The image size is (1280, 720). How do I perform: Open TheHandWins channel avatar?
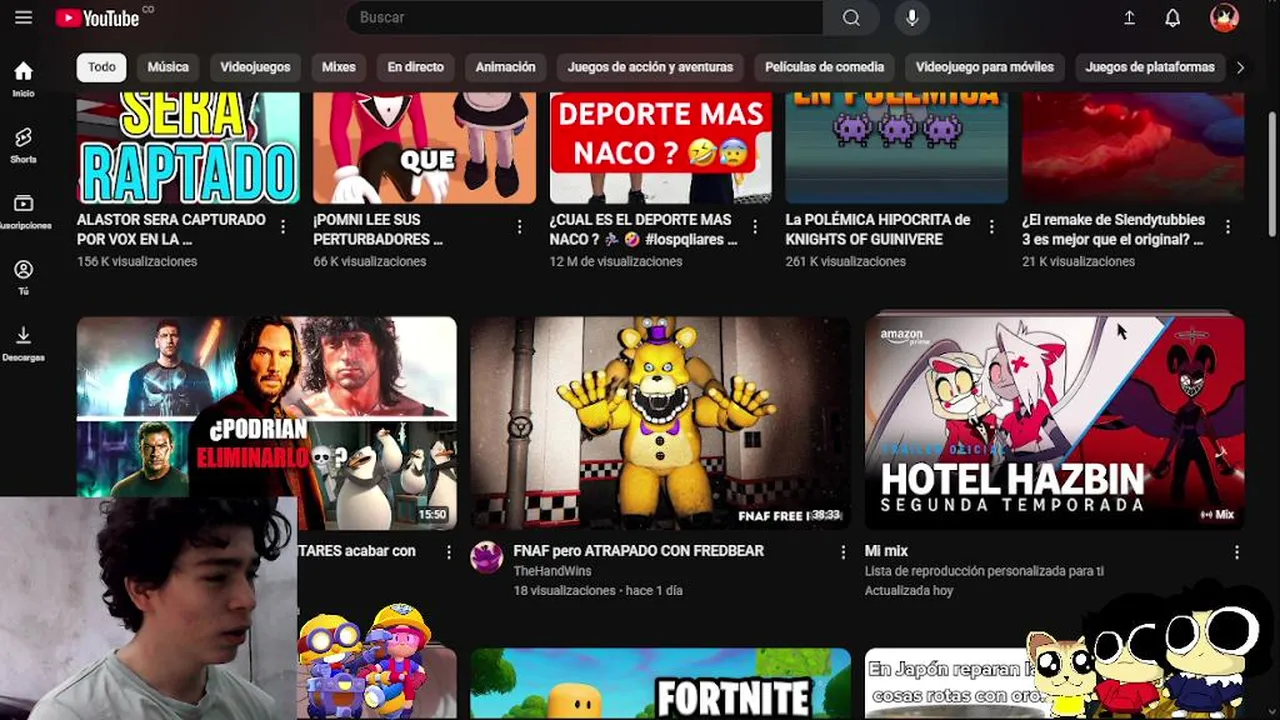coord(487,558)
